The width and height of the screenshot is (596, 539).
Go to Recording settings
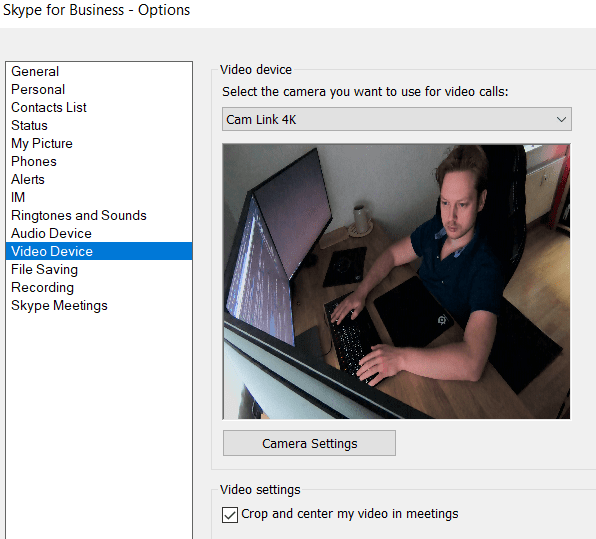click(42, 287)
